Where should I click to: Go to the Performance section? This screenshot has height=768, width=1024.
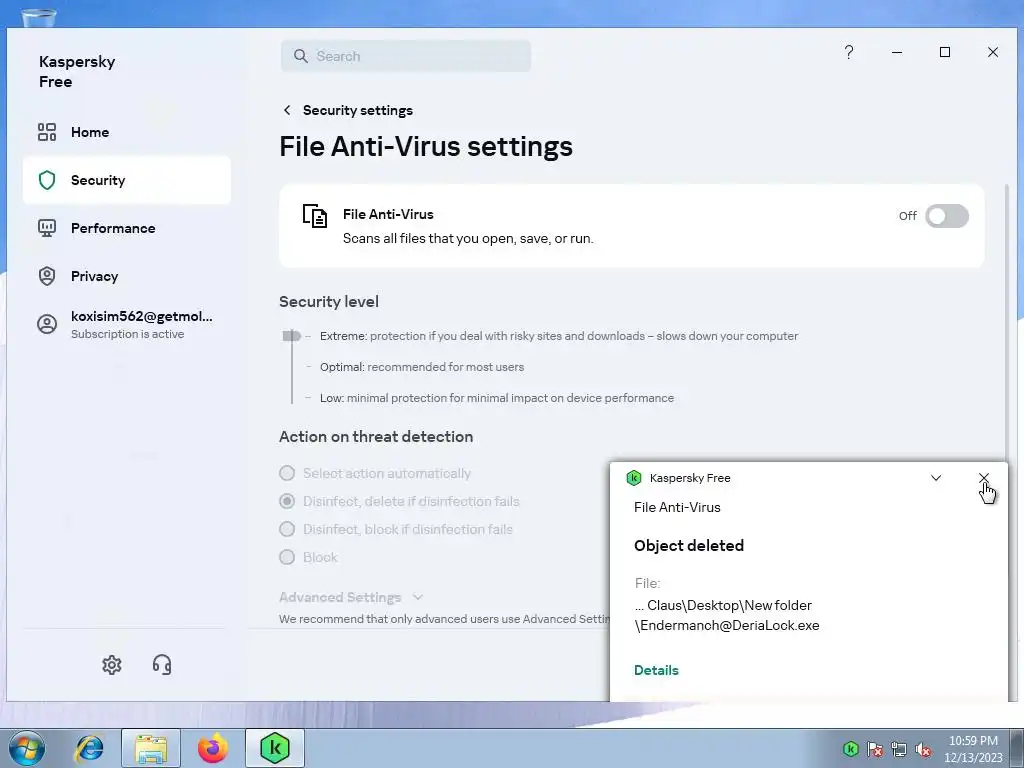point(126,228)
